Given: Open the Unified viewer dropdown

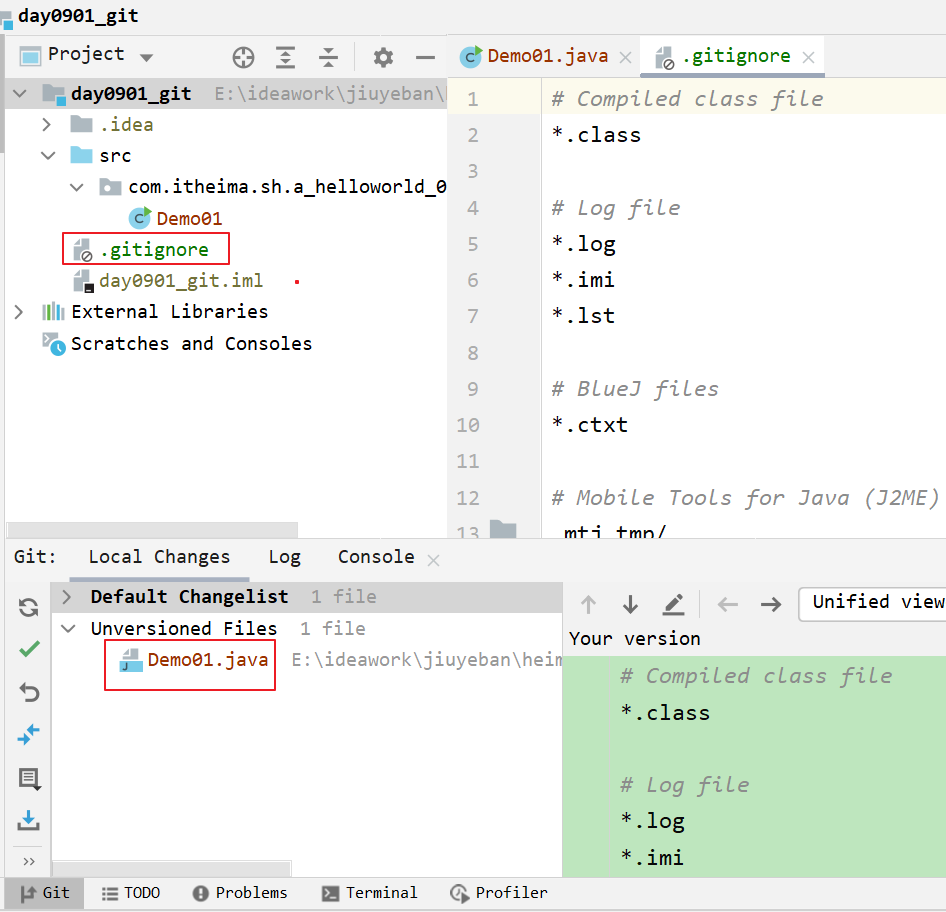Looking at the screenshot, I should (872, 602).
